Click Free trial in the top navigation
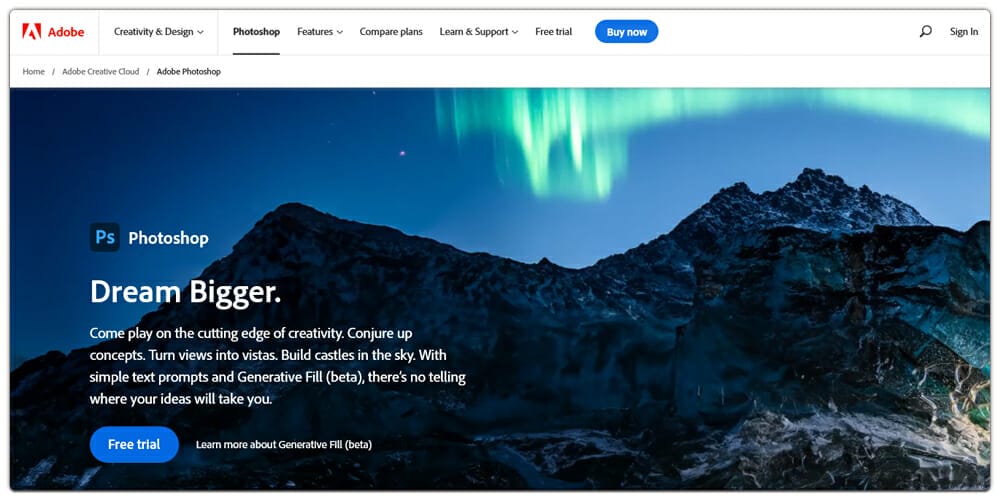This screenshot has width=1000, height=500. tap(554, 31)
